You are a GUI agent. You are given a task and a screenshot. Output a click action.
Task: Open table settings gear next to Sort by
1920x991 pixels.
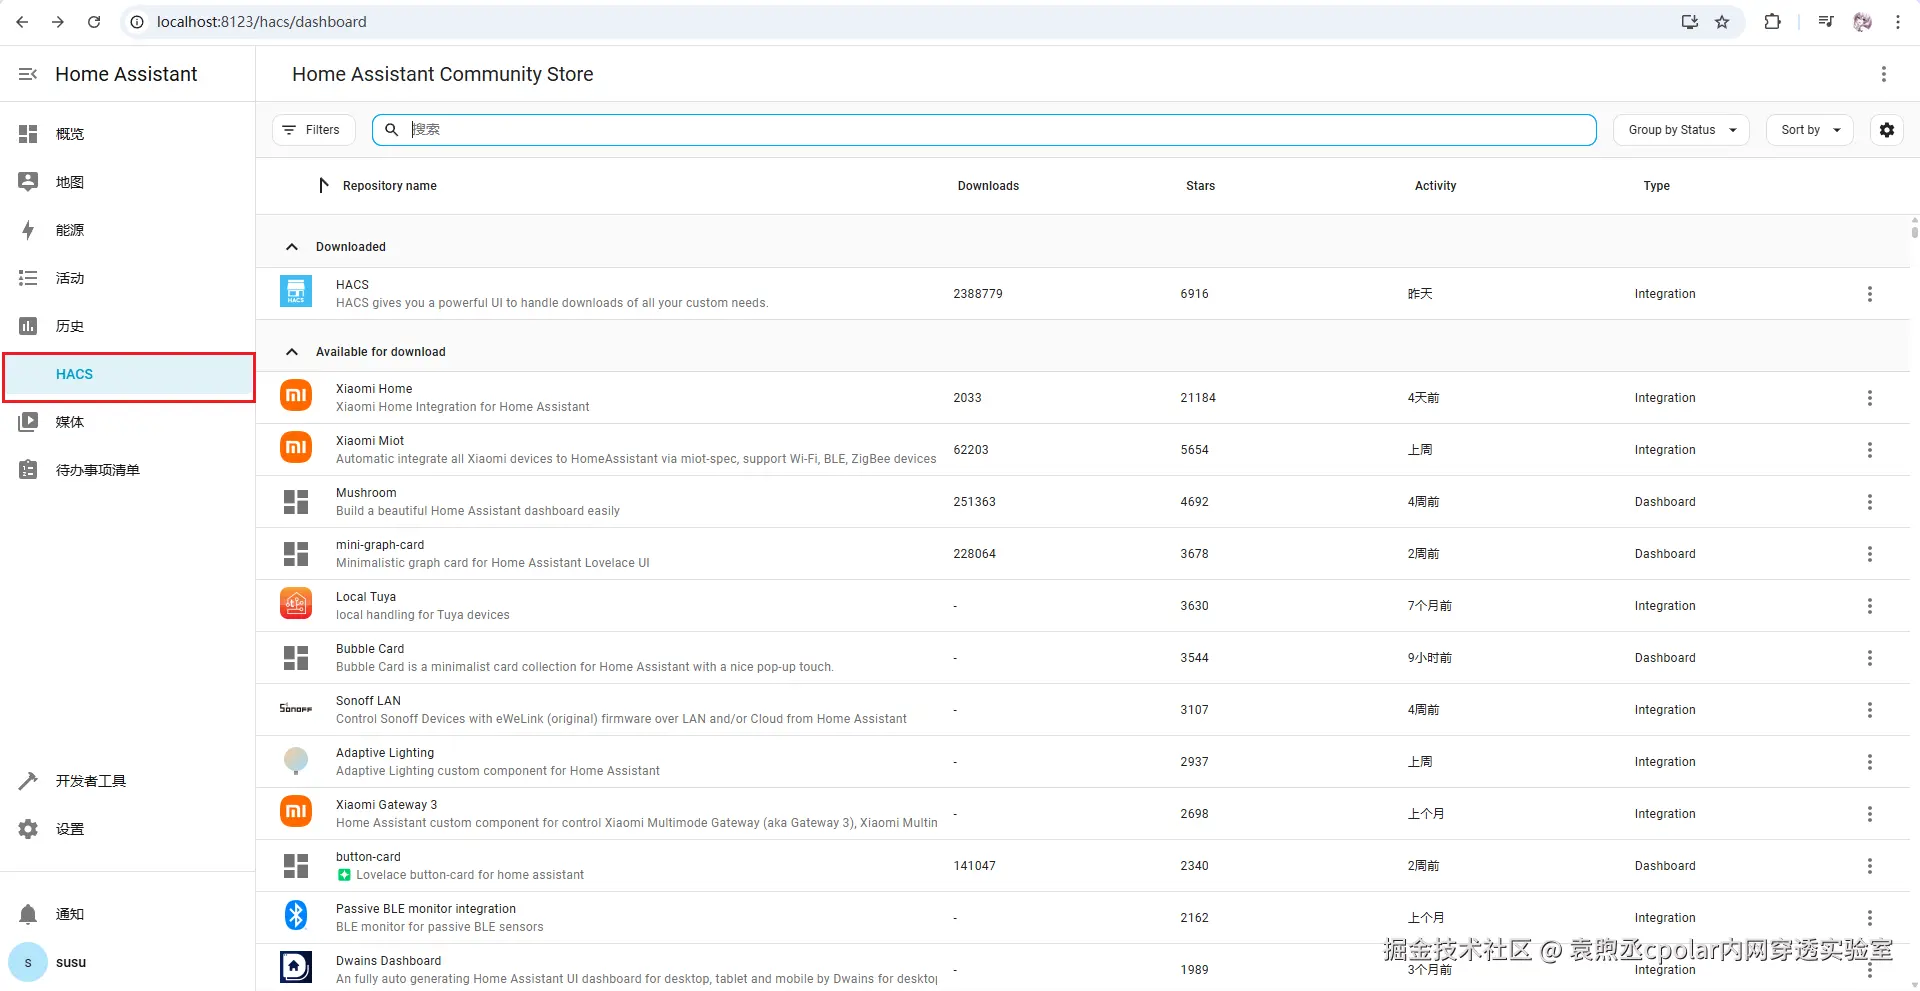tap(1887, 130)
